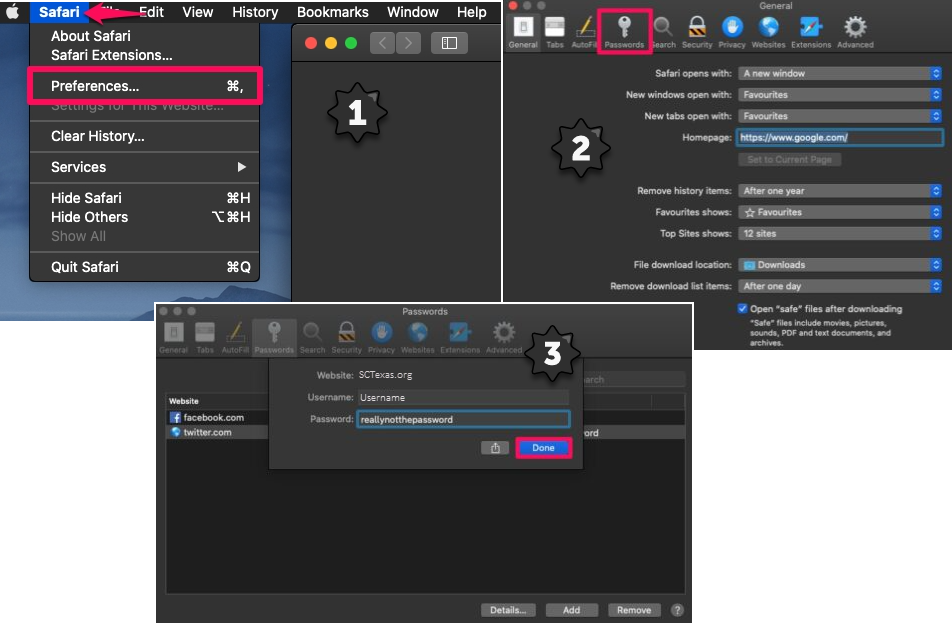
Task: Choose Safari Extensions... menu entry
Action: 144,55
